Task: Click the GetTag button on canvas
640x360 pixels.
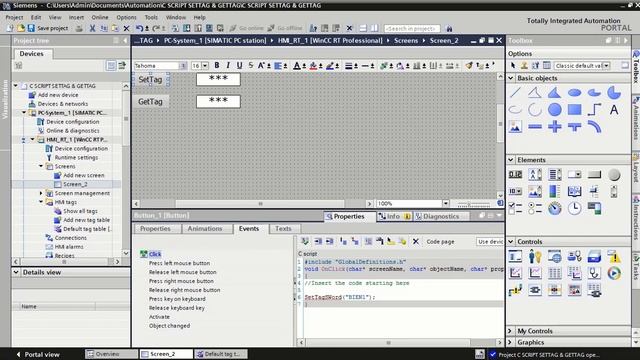Action: point(150,102)
